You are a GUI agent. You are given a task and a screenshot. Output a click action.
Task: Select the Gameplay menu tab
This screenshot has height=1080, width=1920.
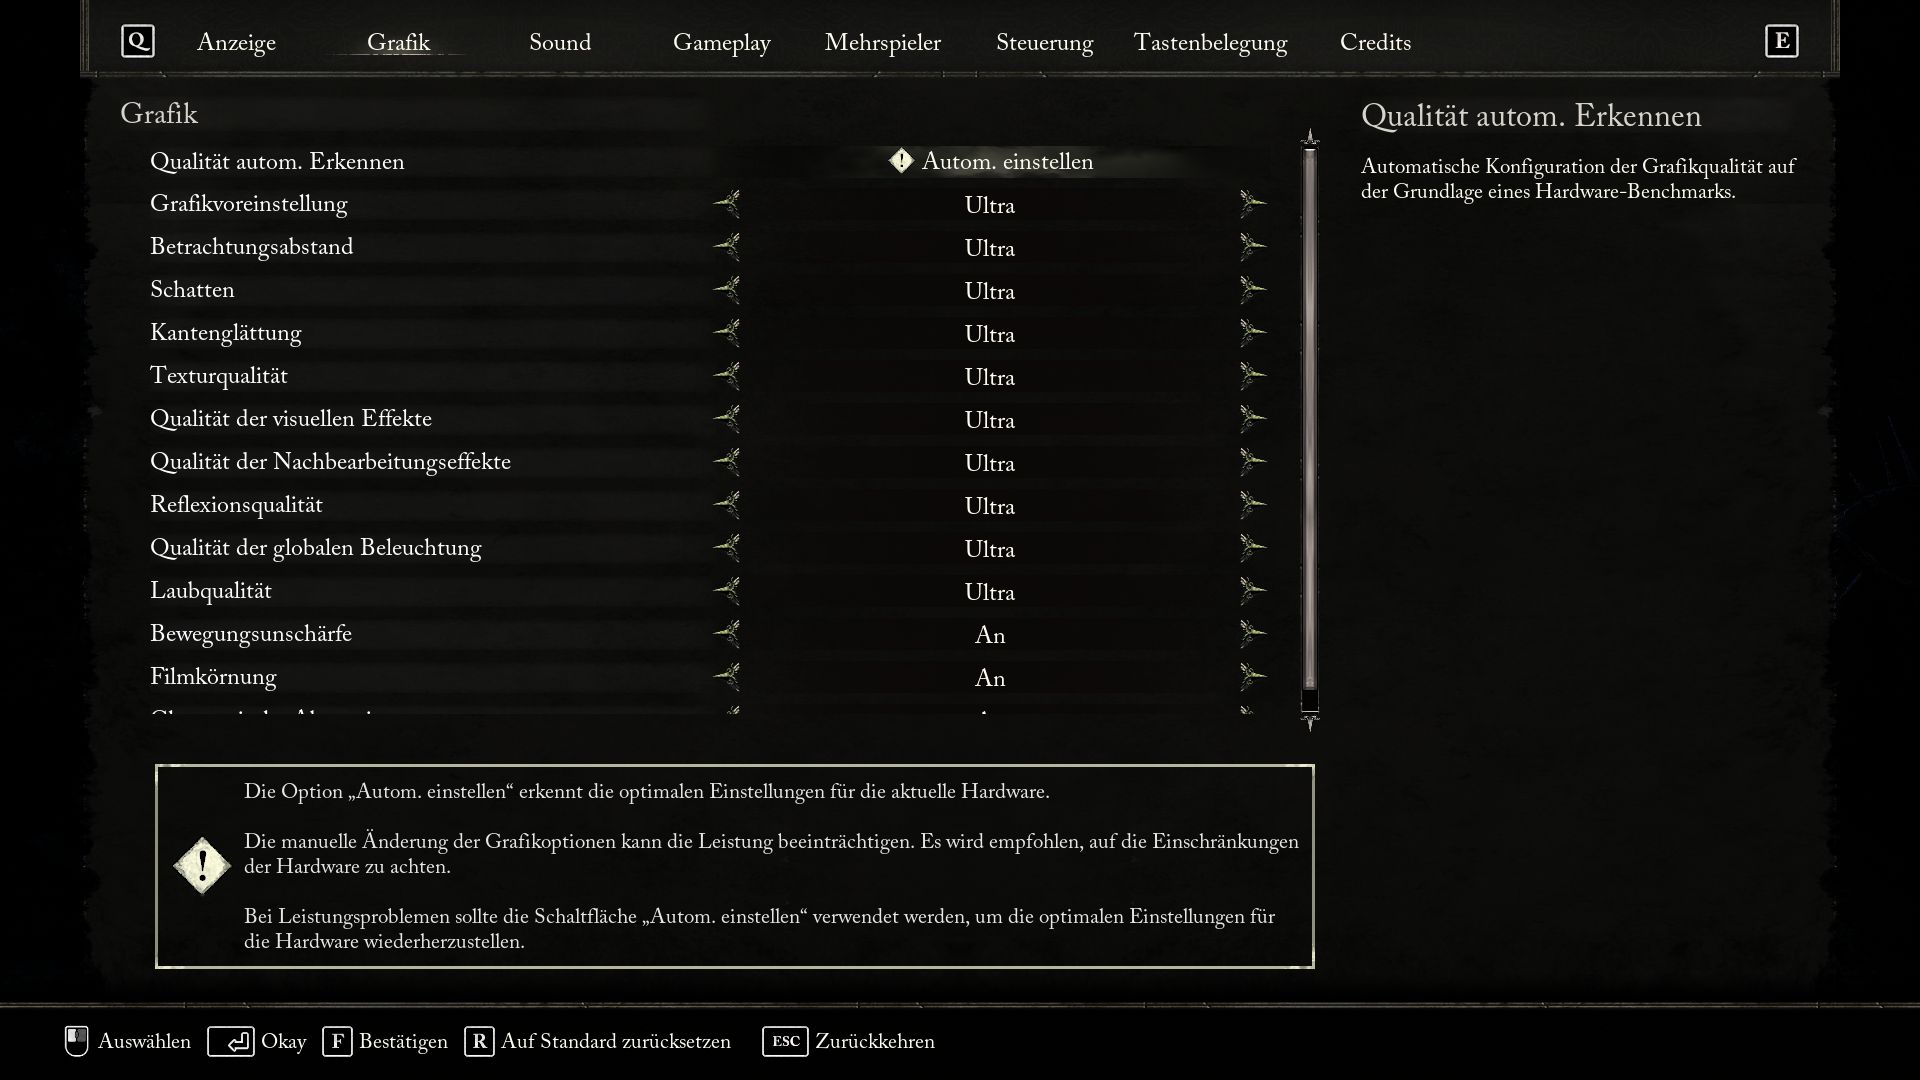[721, 42]
